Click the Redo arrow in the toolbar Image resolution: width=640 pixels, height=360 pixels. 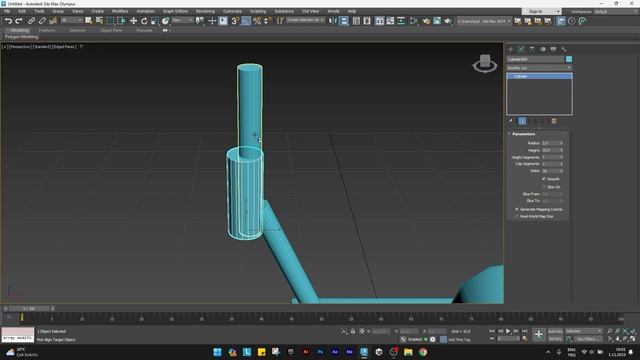[x=19, y=21]
